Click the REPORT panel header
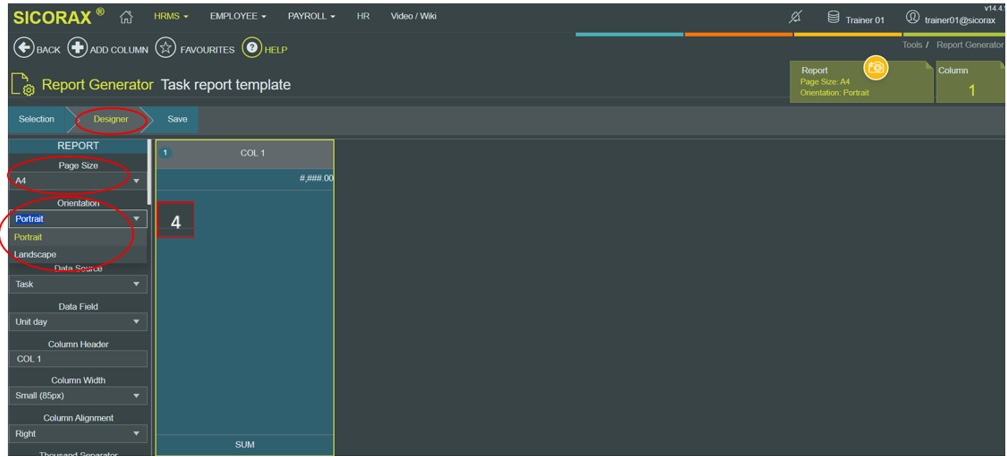This screenshot has height=457, width=1007. (x=78, y=146)
